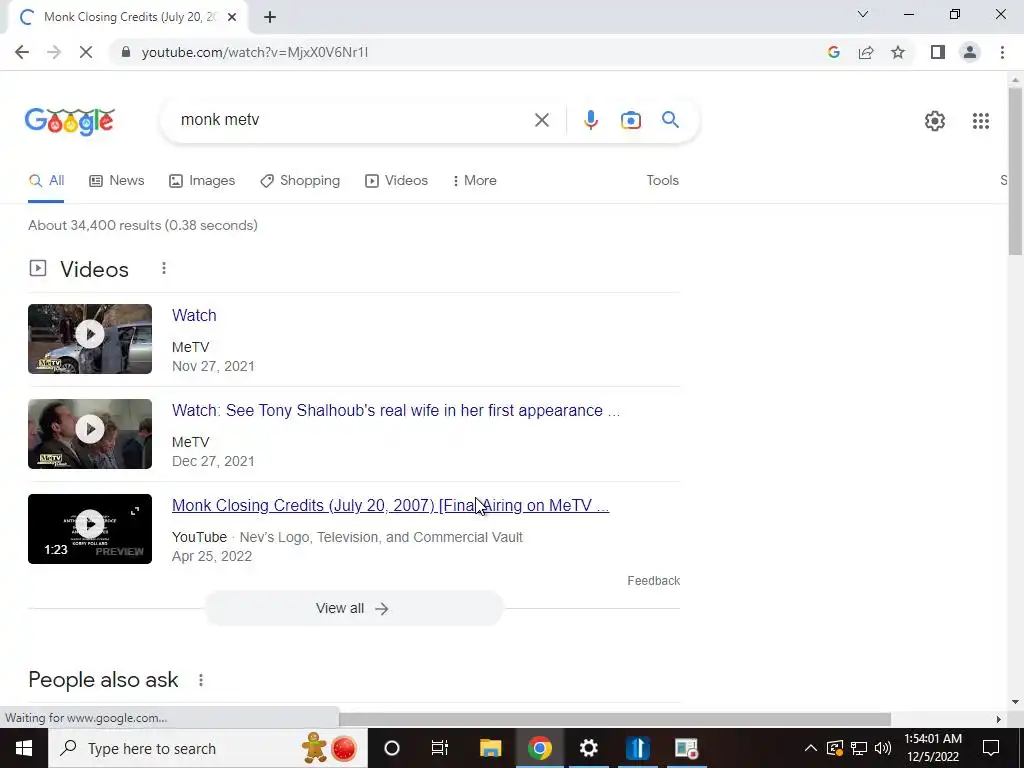This screenshot has height=768, width=1024.
Task: Click the Google holiday logo
Action: click(x=70, y=121)
